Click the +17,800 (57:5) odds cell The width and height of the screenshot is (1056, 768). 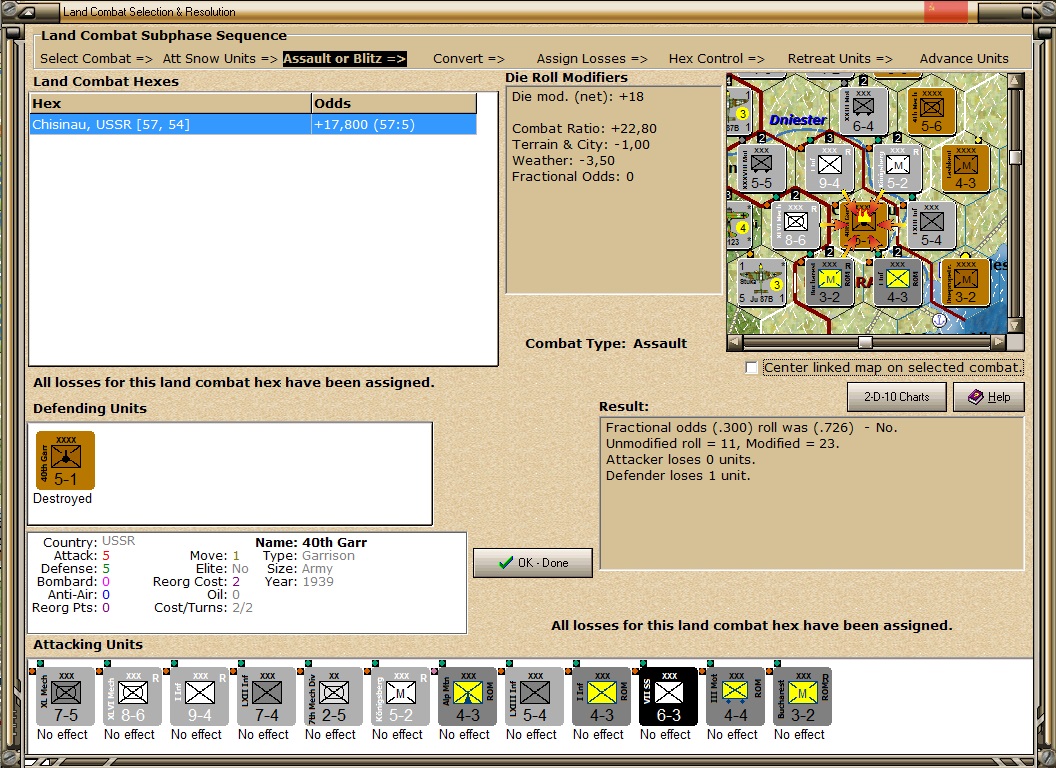[x=394, y=125]
